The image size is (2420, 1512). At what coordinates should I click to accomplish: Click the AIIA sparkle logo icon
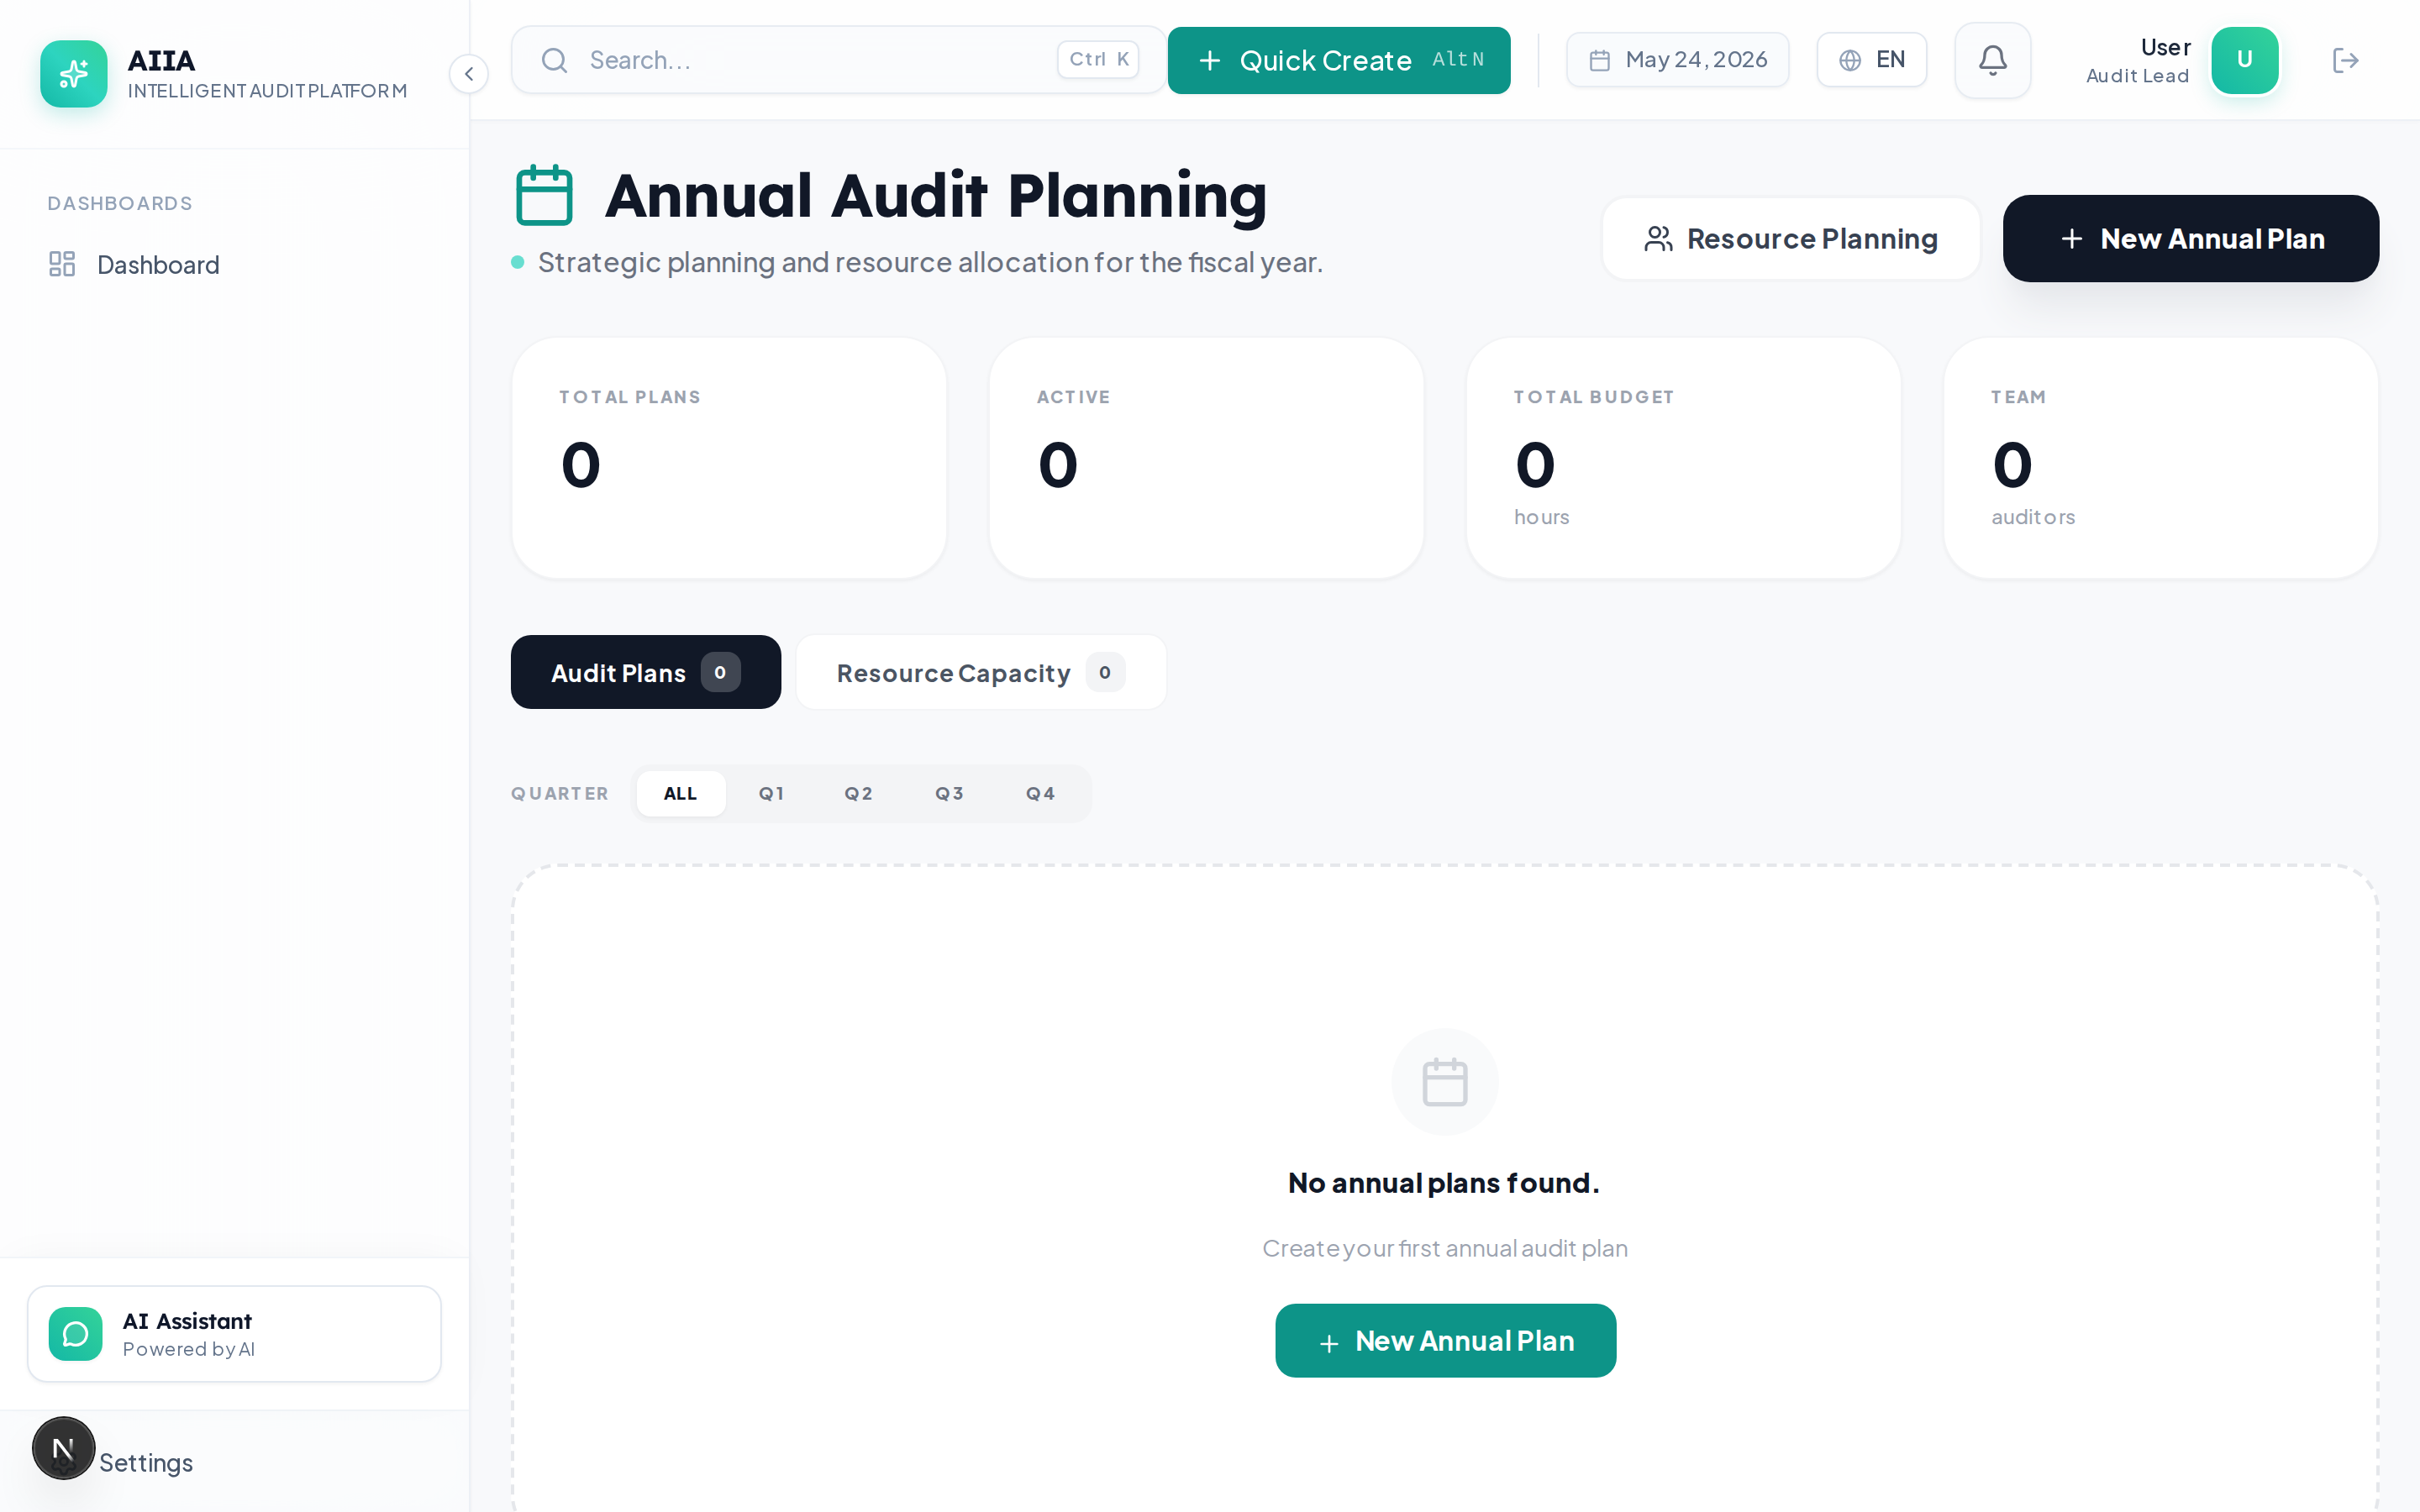click(73, 73)
